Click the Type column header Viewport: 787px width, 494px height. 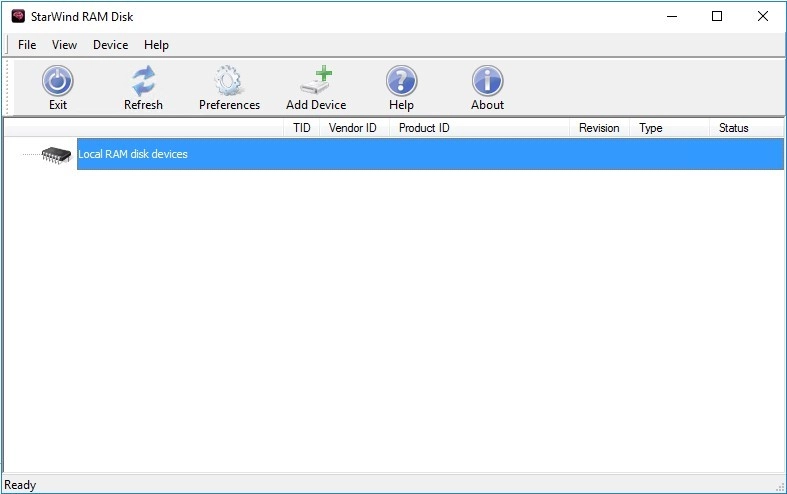coord(670,128)
